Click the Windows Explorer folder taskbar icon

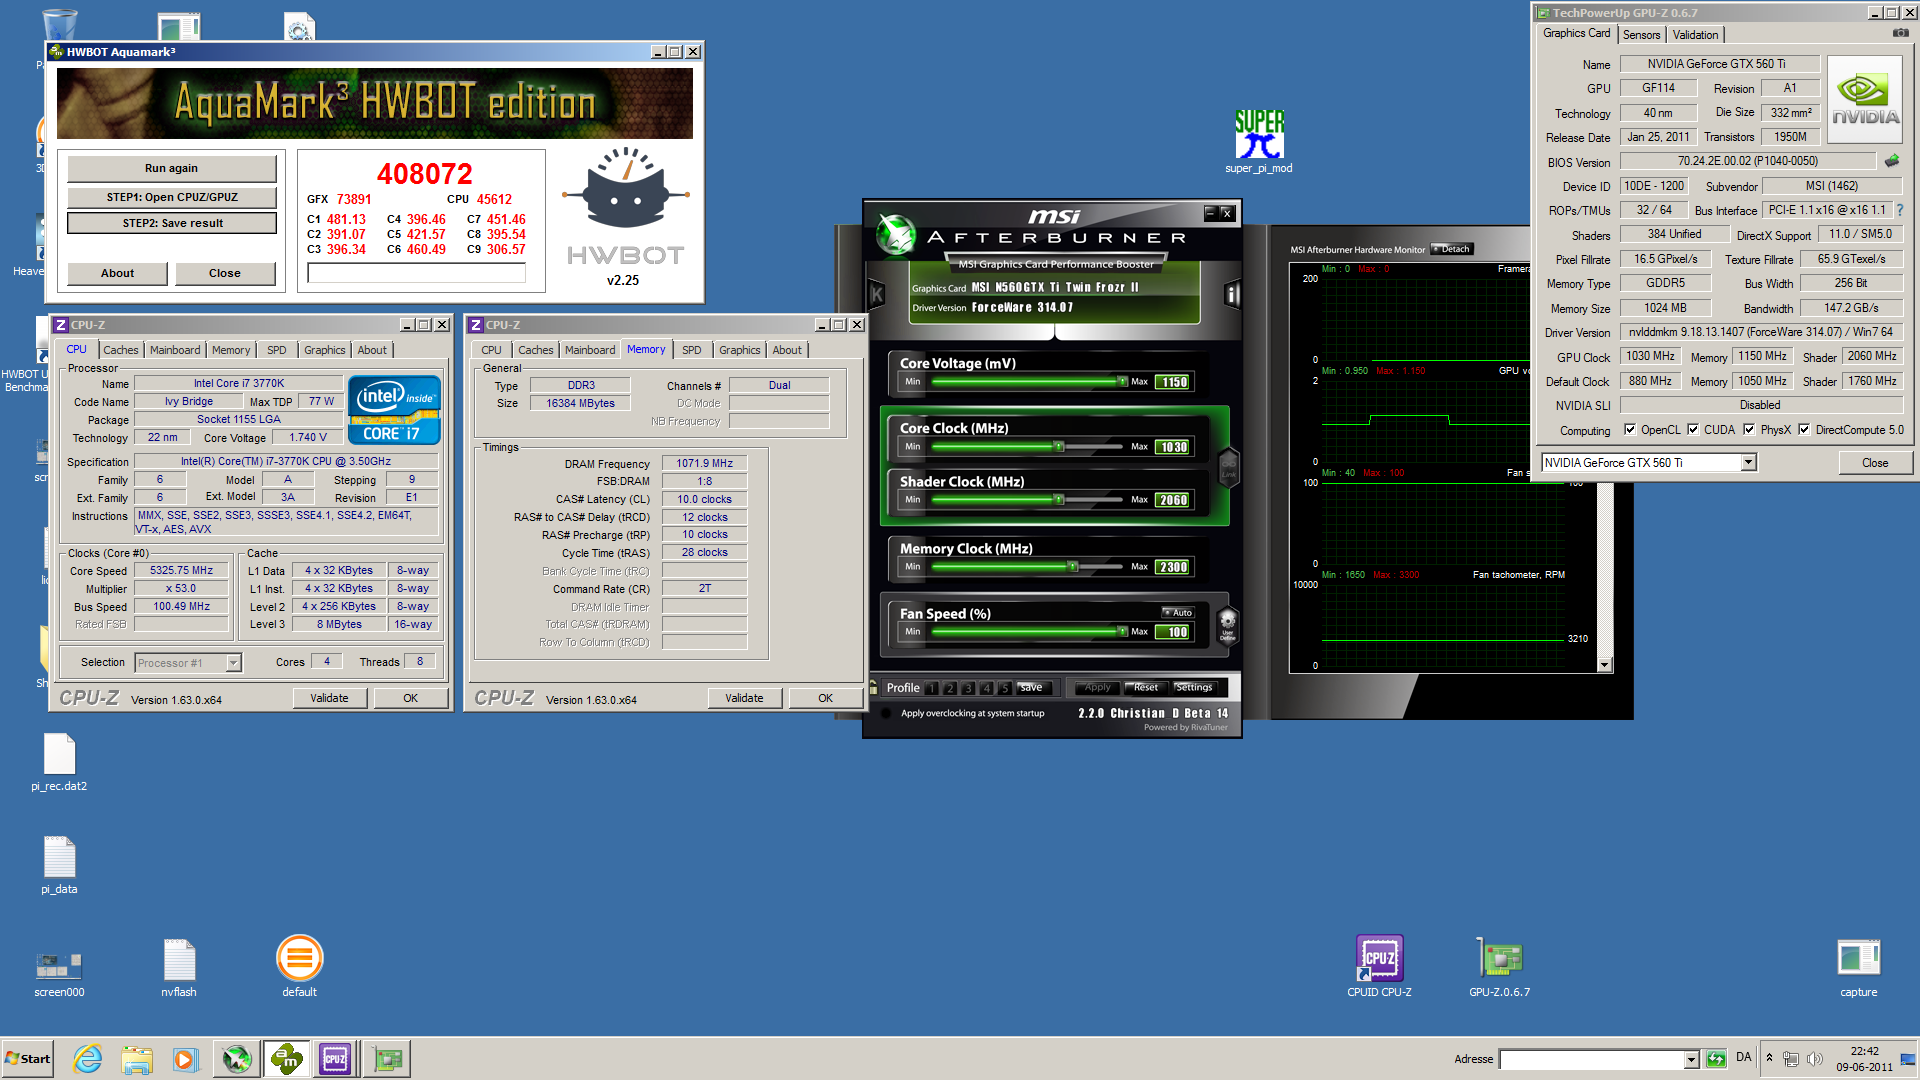(137, 1059)
